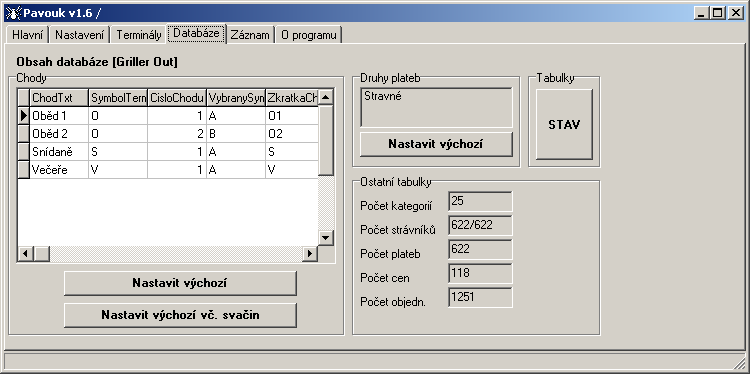This screenshot has width=750, height=374.
Task: Click the O1 cell in ZkratkaCh column
Action: pos(292,116)
